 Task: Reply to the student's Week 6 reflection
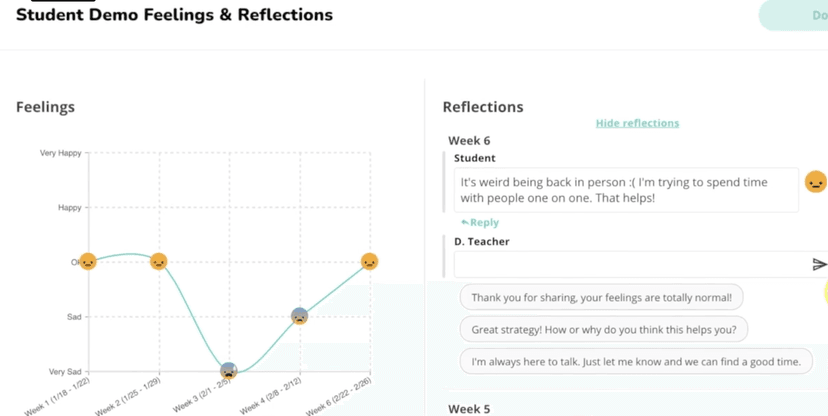coord(480,223)
